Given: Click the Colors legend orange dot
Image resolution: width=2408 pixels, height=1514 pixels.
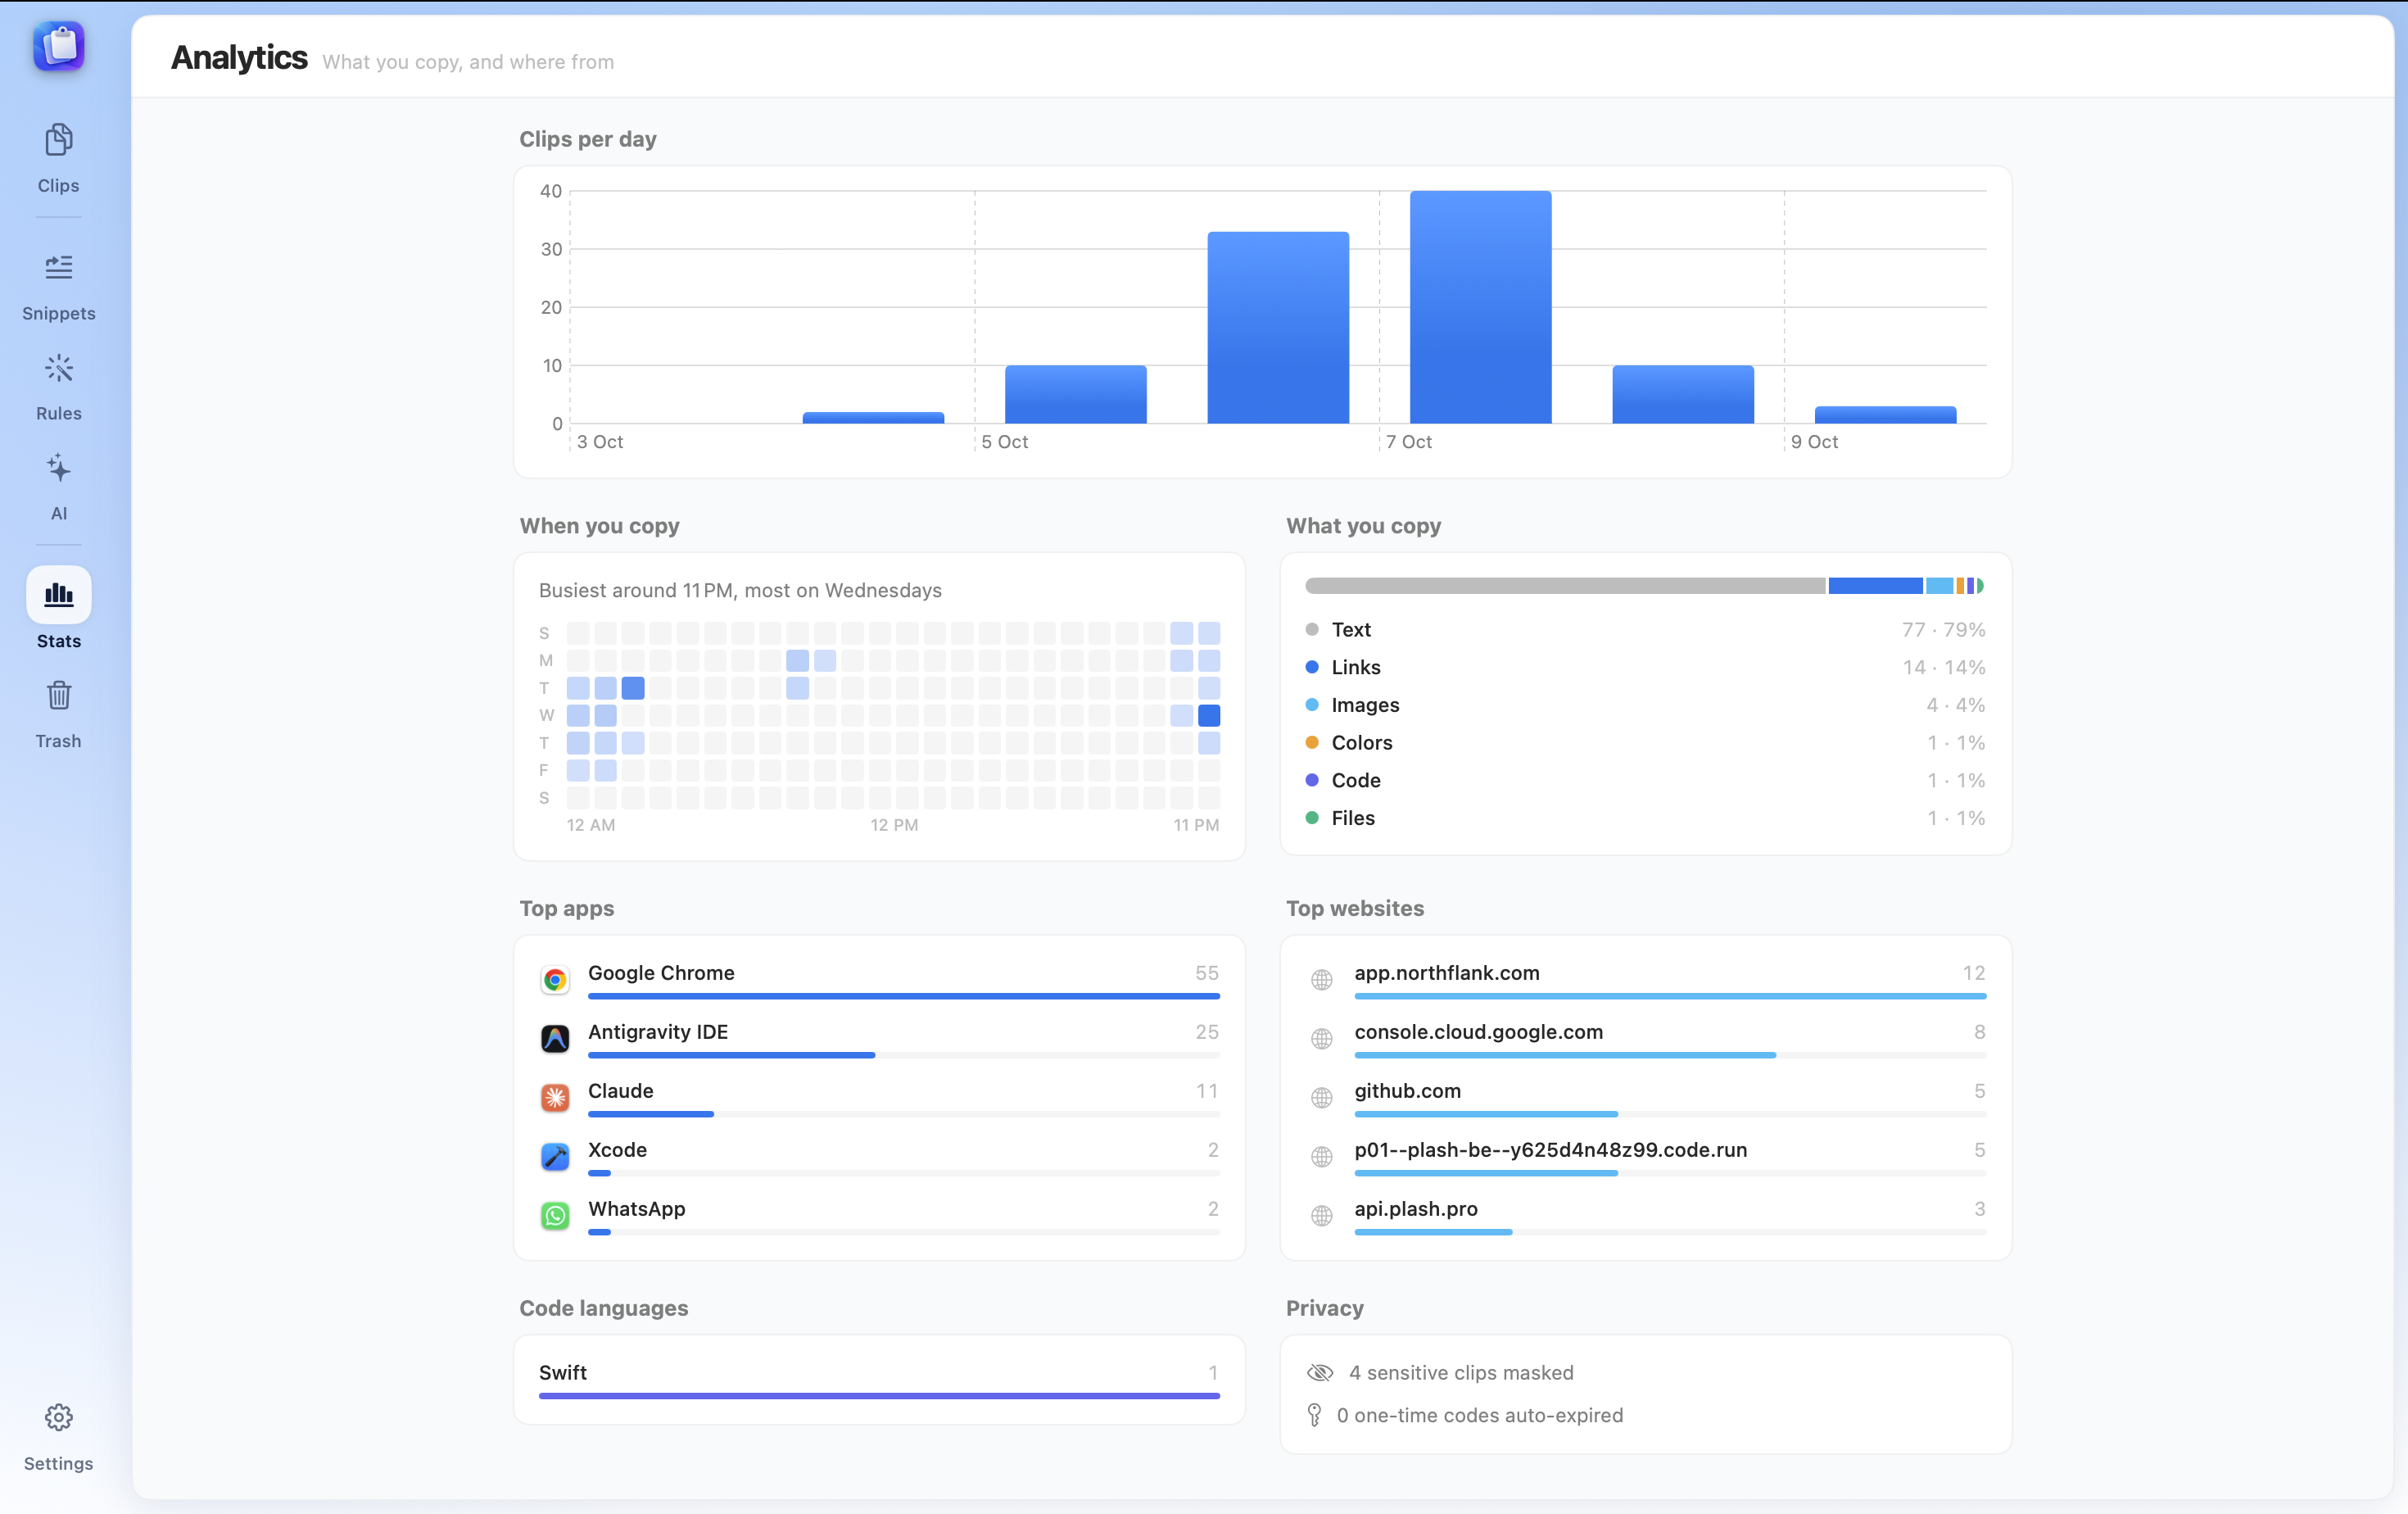Looking at the screenshot, I should coord(1312,743).
